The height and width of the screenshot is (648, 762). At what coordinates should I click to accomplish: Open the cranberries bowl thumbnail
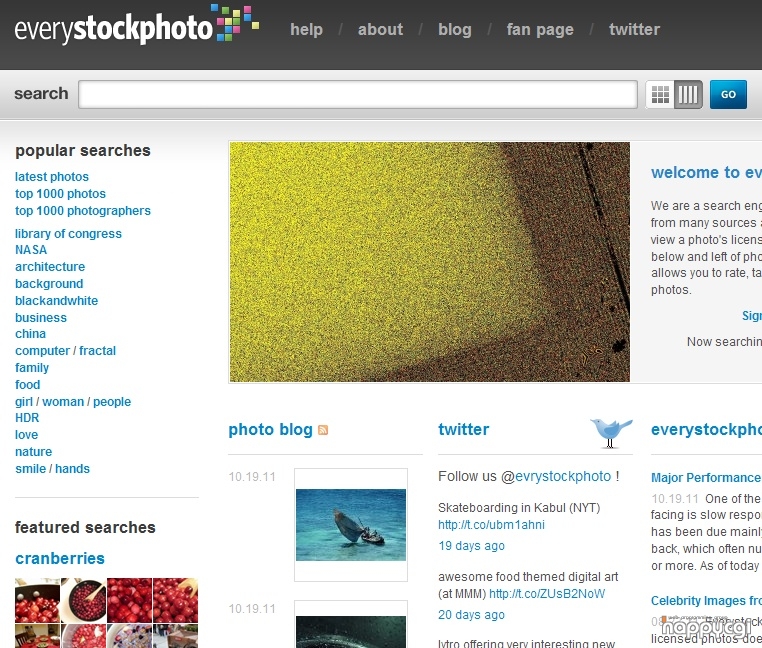(x=84, y=600)
